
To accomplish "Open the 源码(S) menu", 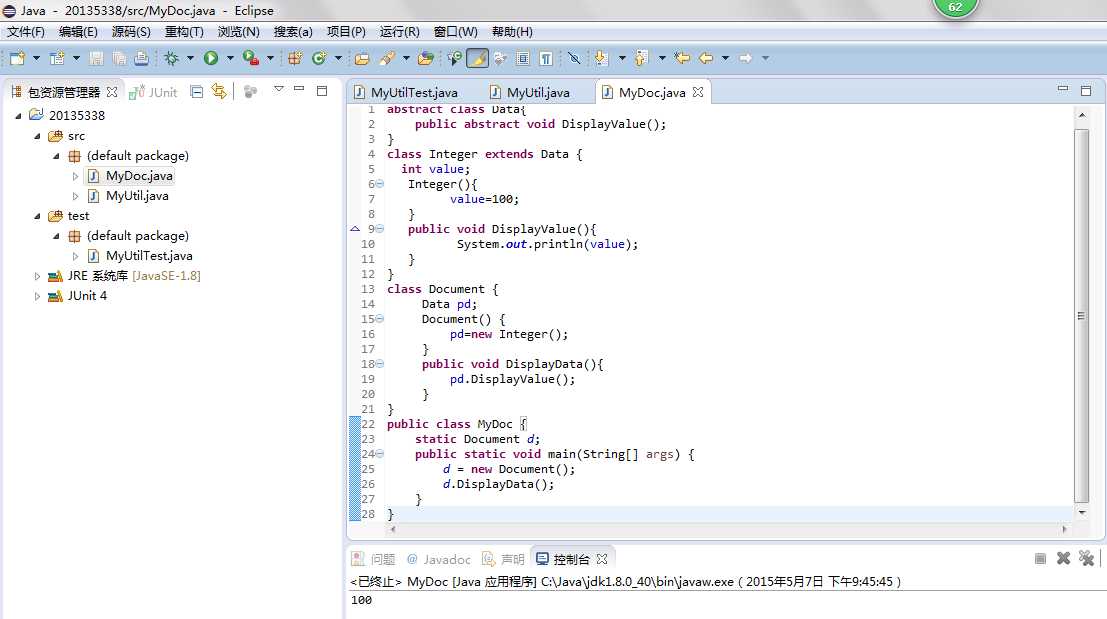I will click(131, 32).
